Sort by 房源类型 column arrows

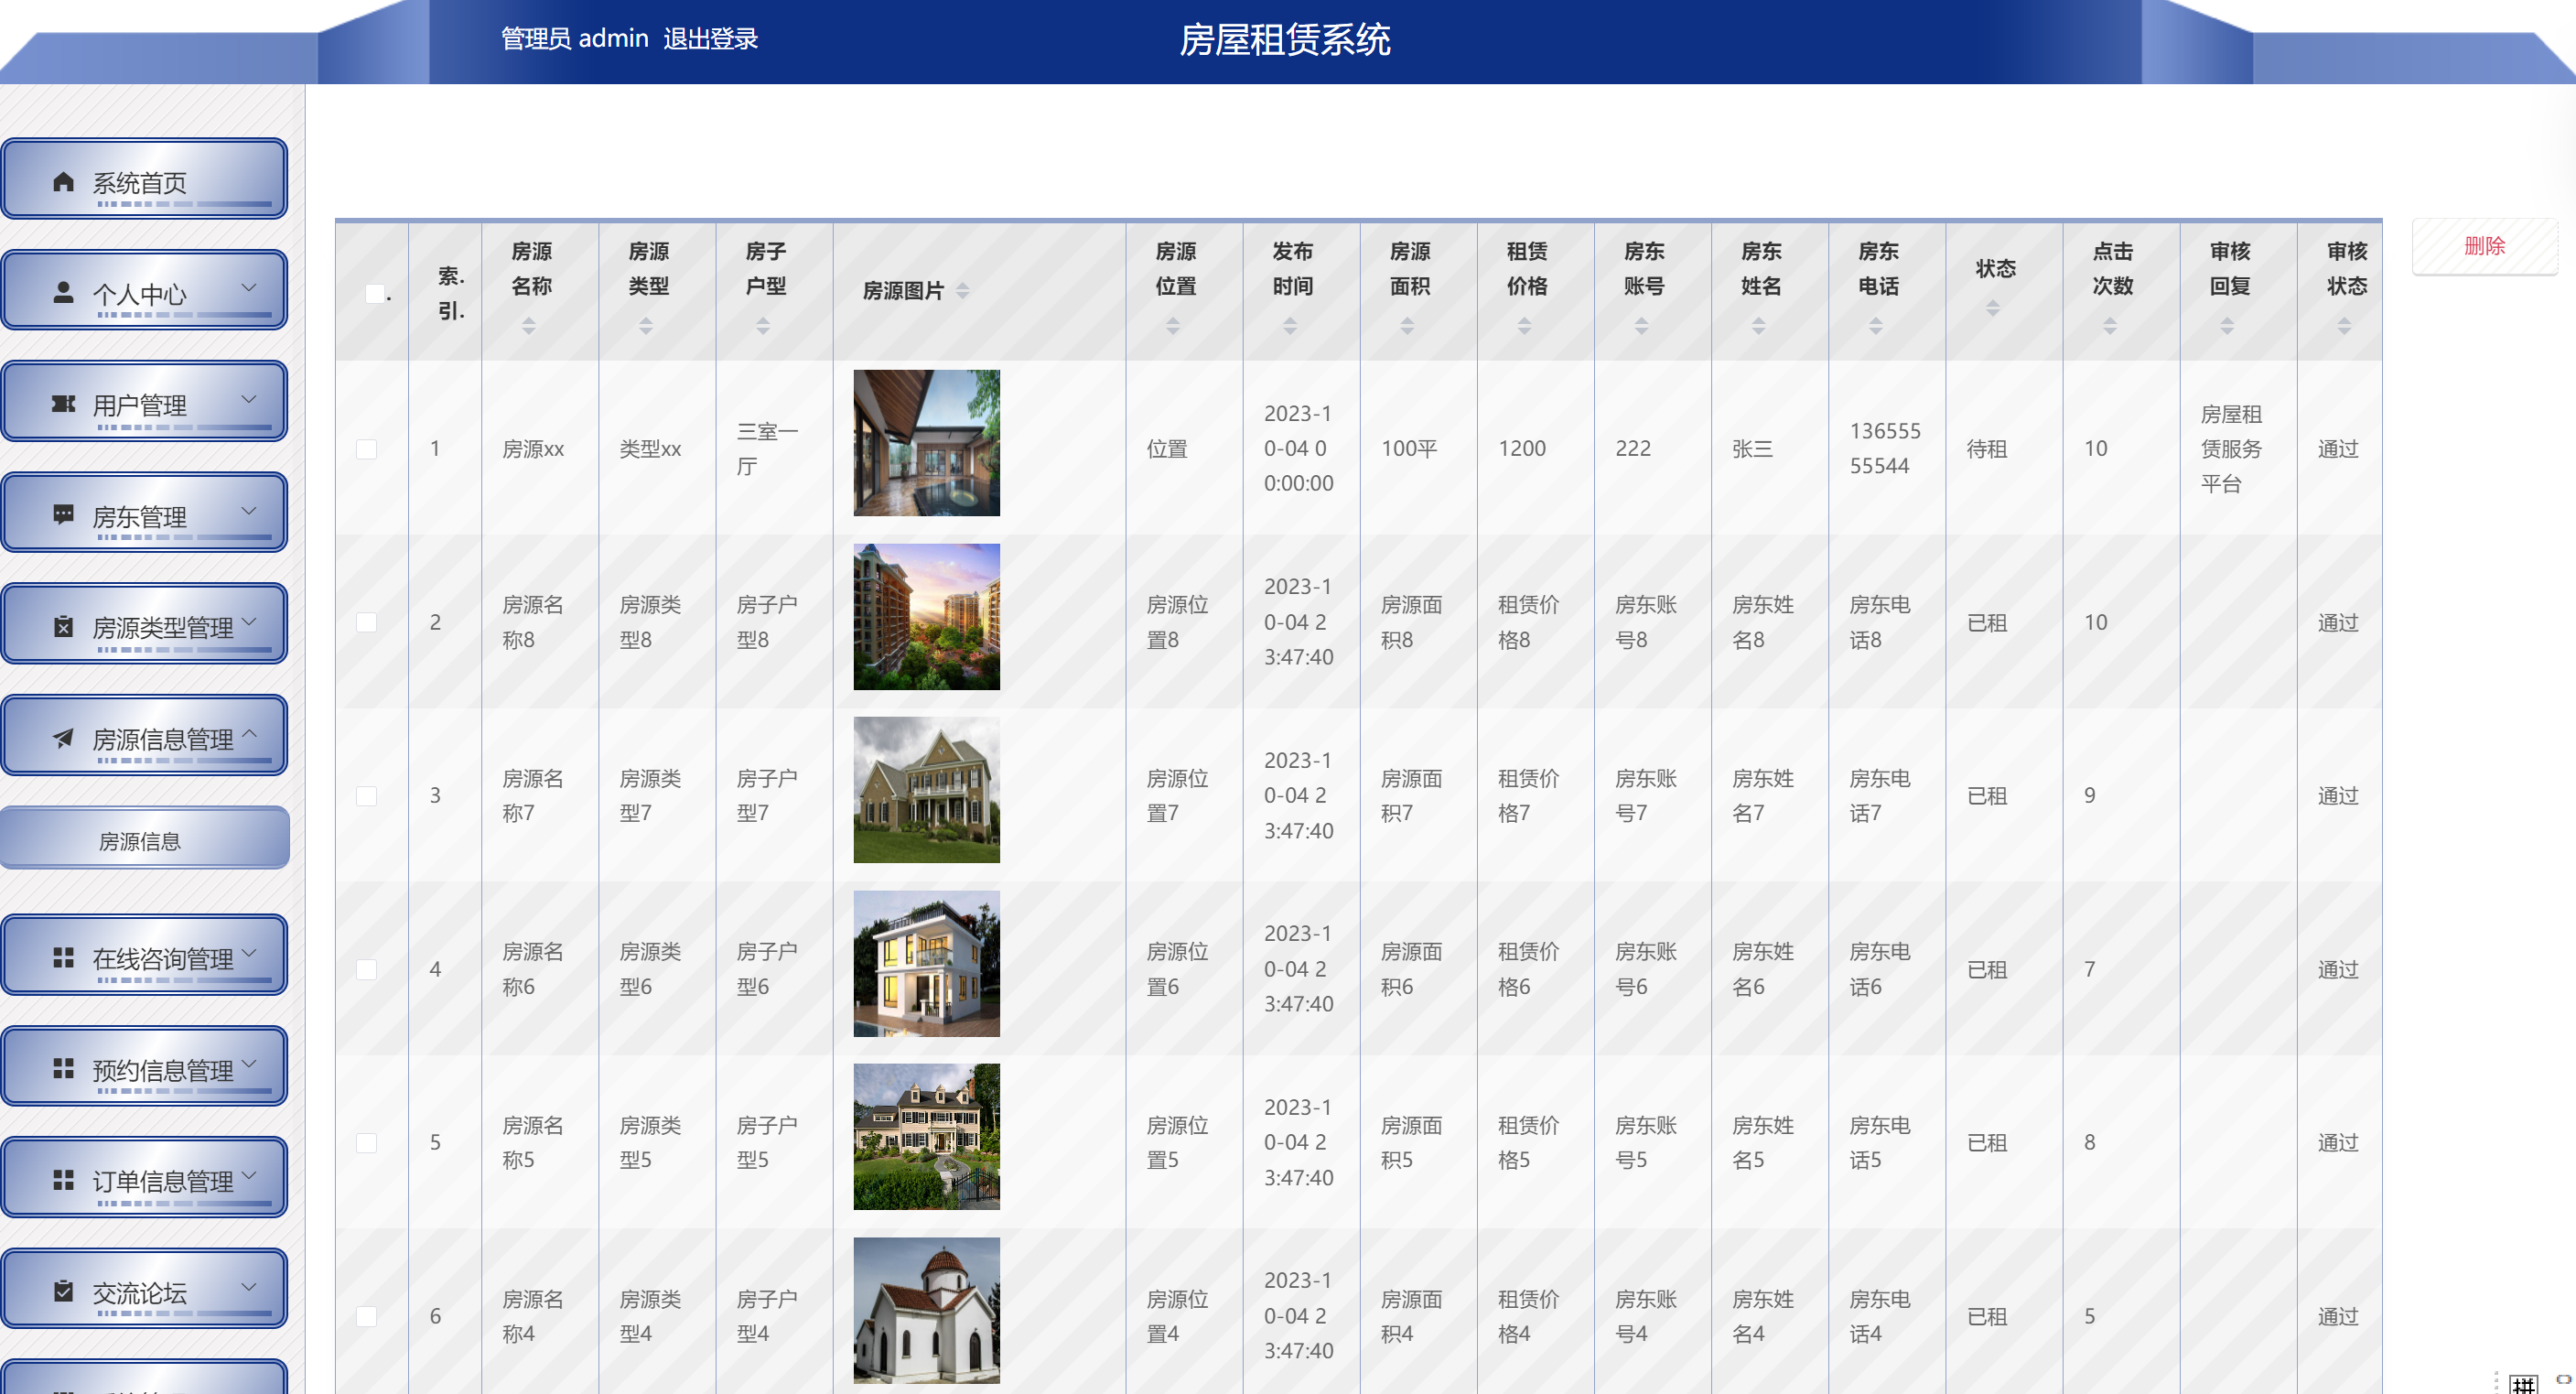(x=646, y=326)
